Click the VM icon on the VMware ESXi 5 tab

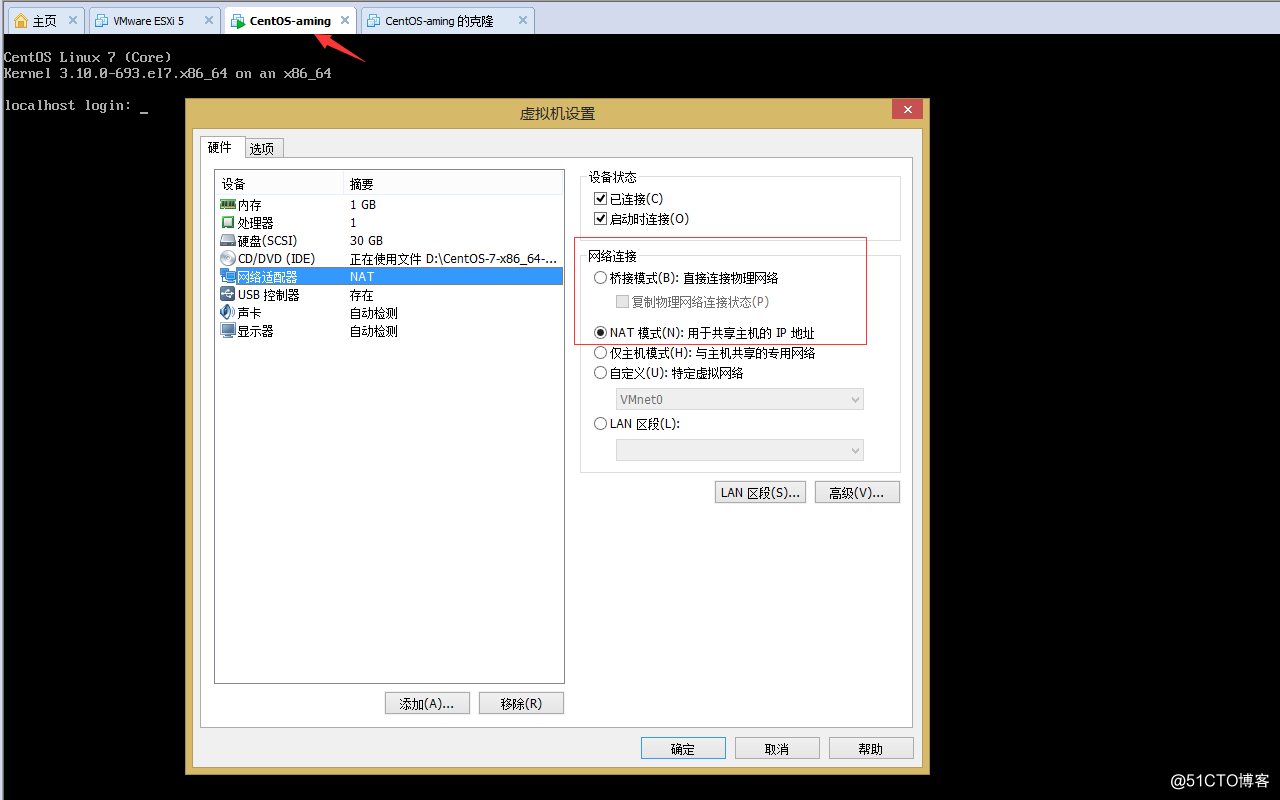click(x=102, y=20)
